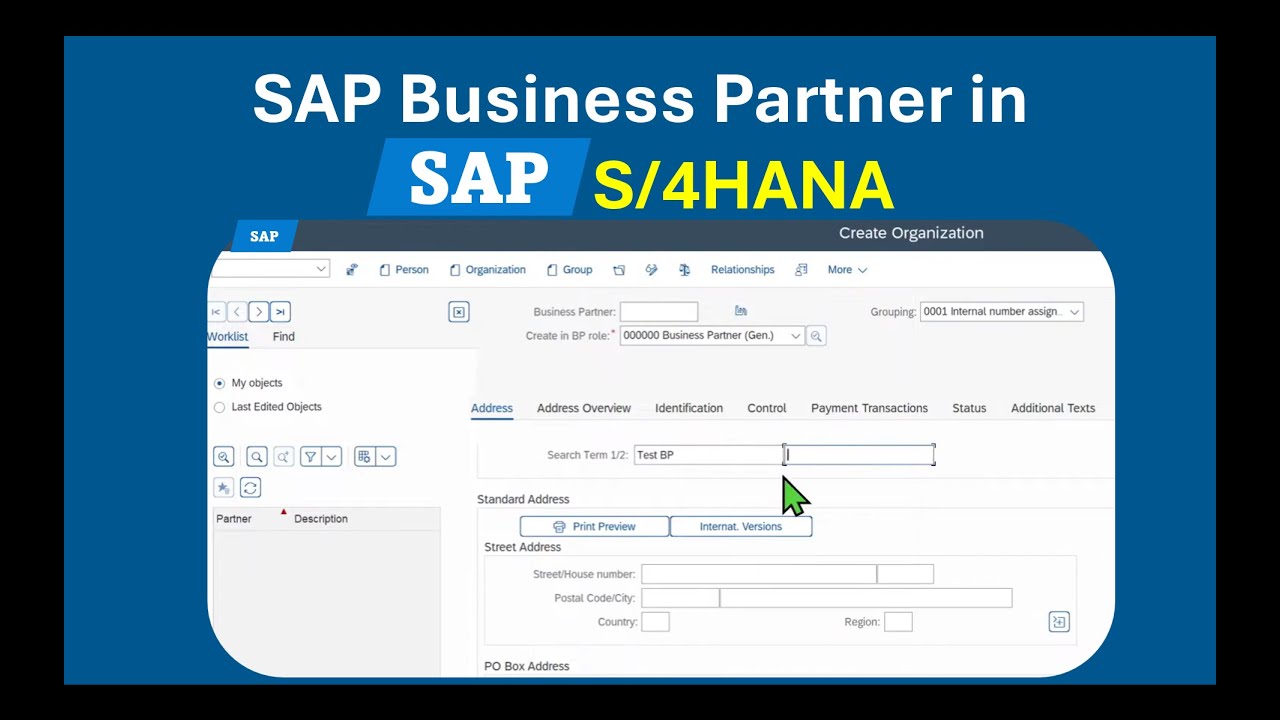The height and width of the screenshot is (720, 1280).
Task: Click the details zoom icon in worklist toolbar
Action: pyautogui.click(x=224, y=457)
